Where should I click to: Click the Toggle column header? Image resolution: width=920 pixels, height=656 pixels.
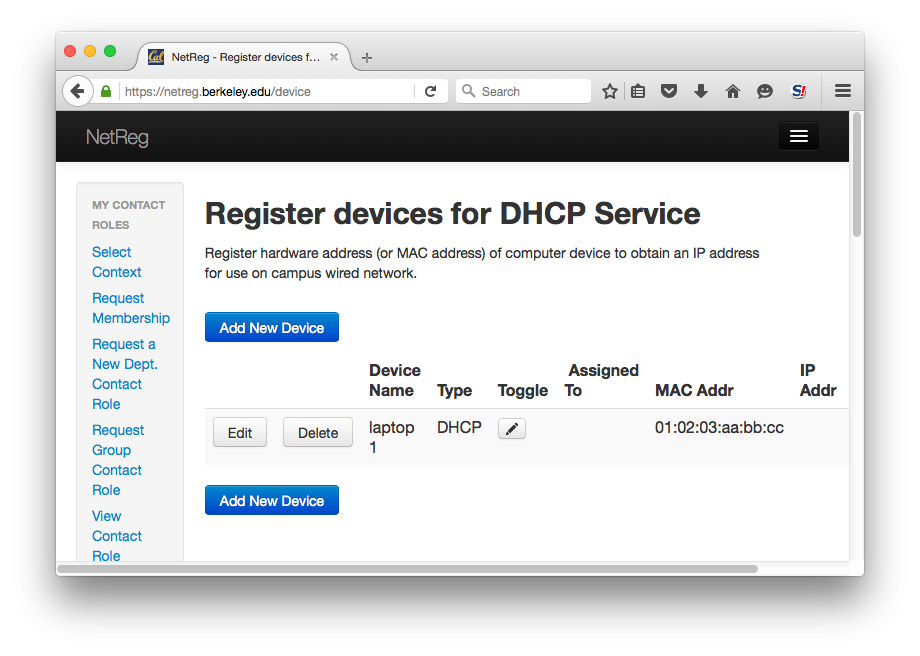tap(522, 390)
